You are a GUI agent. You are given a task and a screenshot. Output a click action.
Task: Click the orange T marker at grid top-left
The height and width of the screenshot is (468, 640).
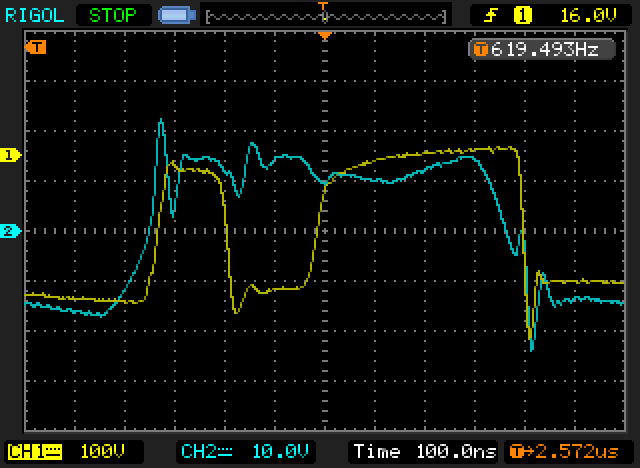pos(37,47)
